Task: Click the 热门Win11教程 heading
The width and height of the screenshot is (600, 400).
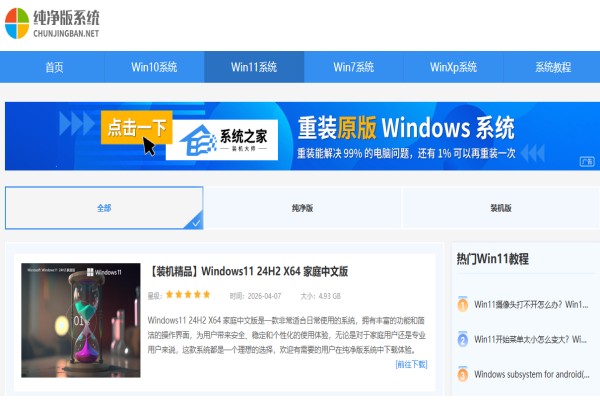Action: (x=492, y=259)
